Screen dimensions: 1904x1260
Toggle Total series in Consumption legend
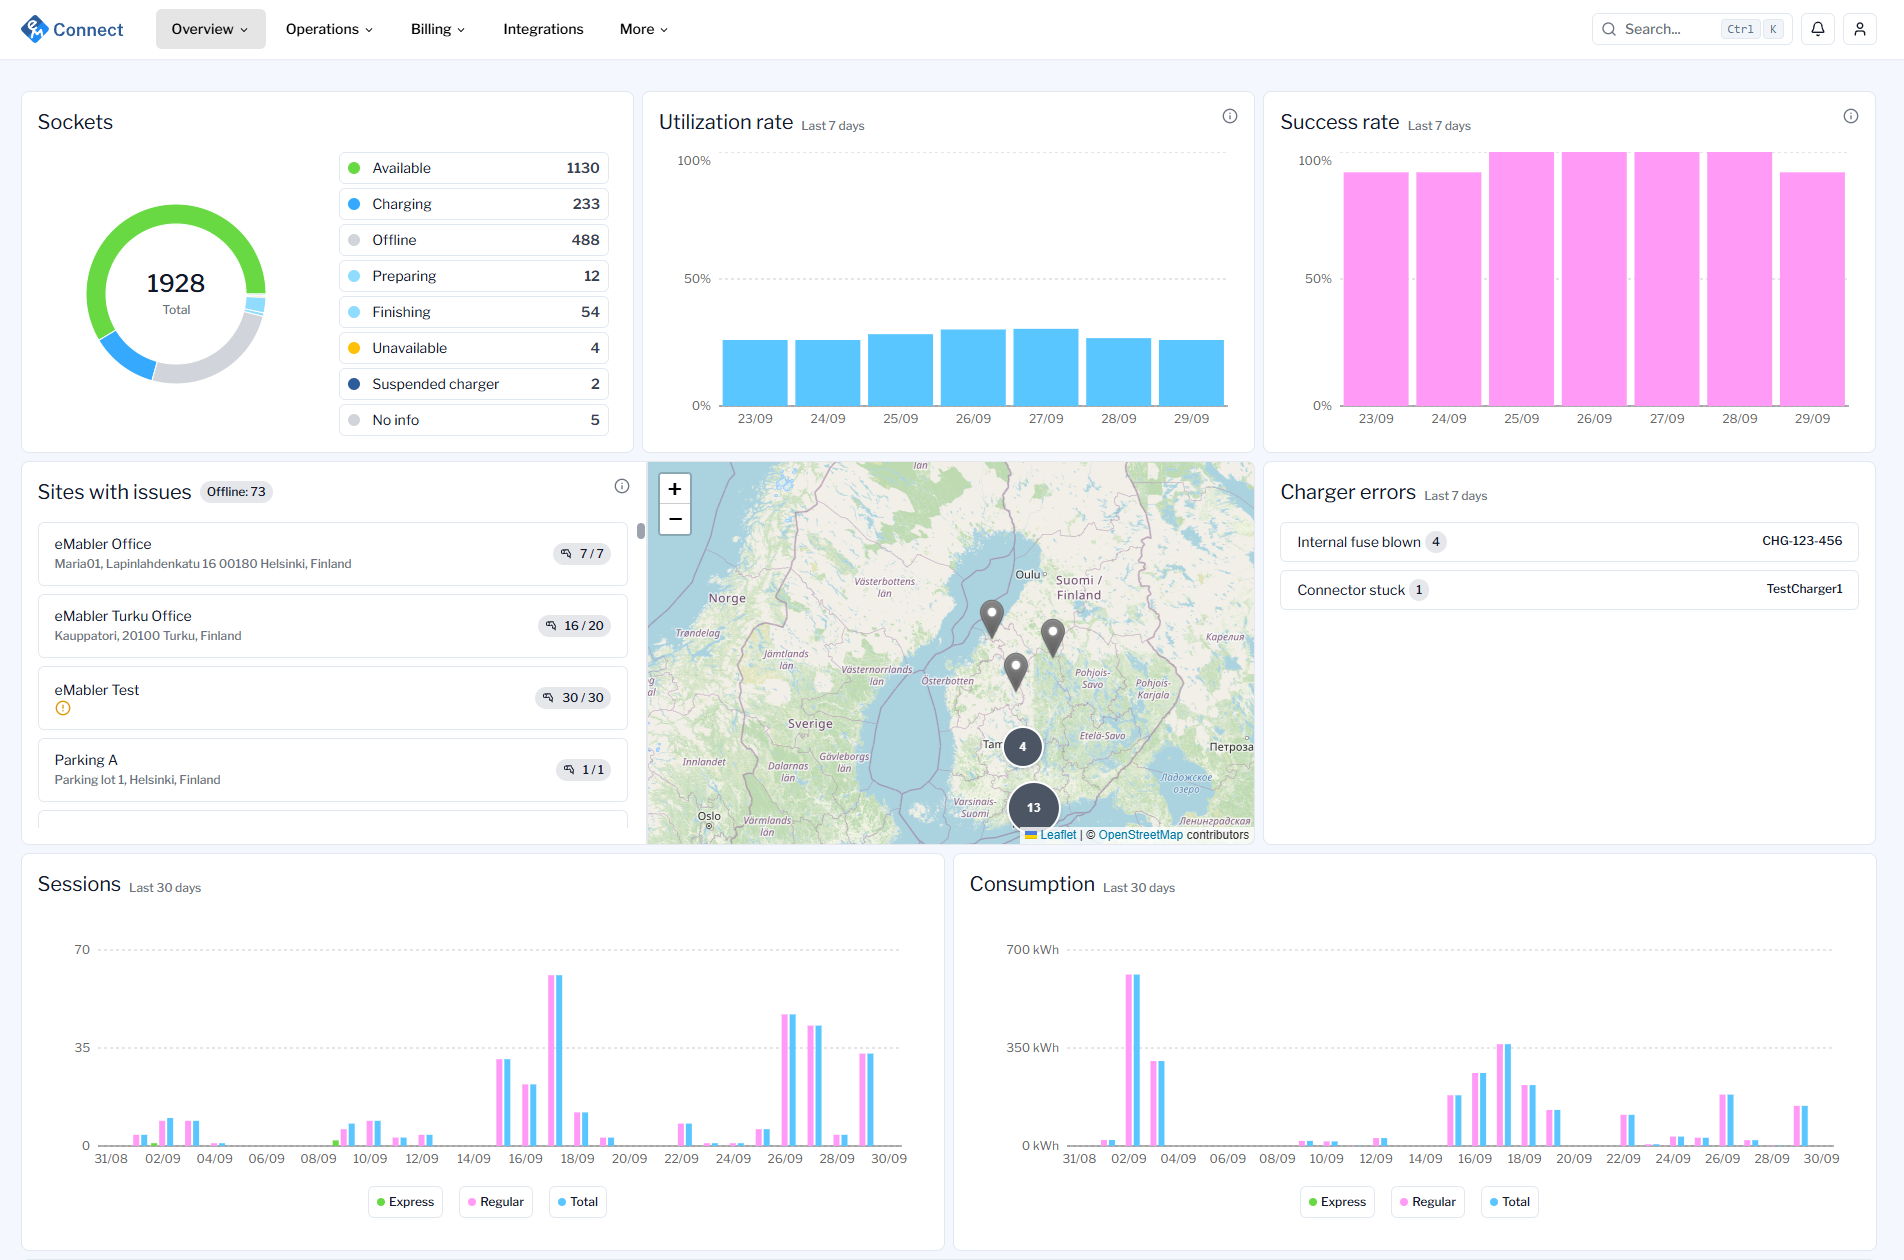1510,1202
